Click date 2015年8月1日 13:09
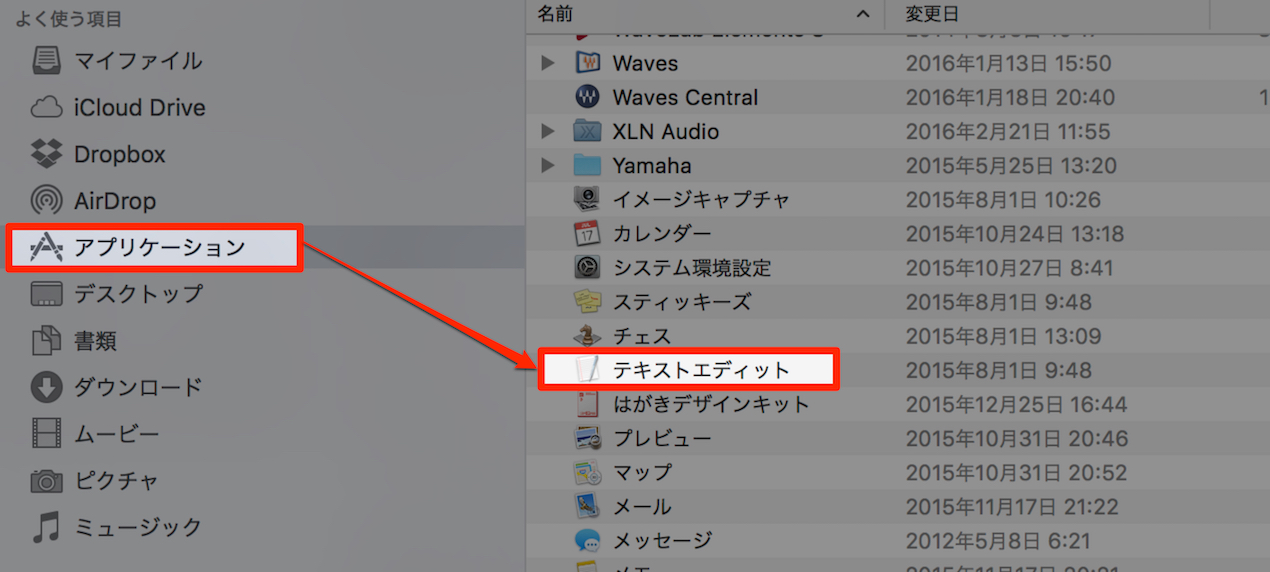The image size is (1270, 572). tap(1003, 336)
